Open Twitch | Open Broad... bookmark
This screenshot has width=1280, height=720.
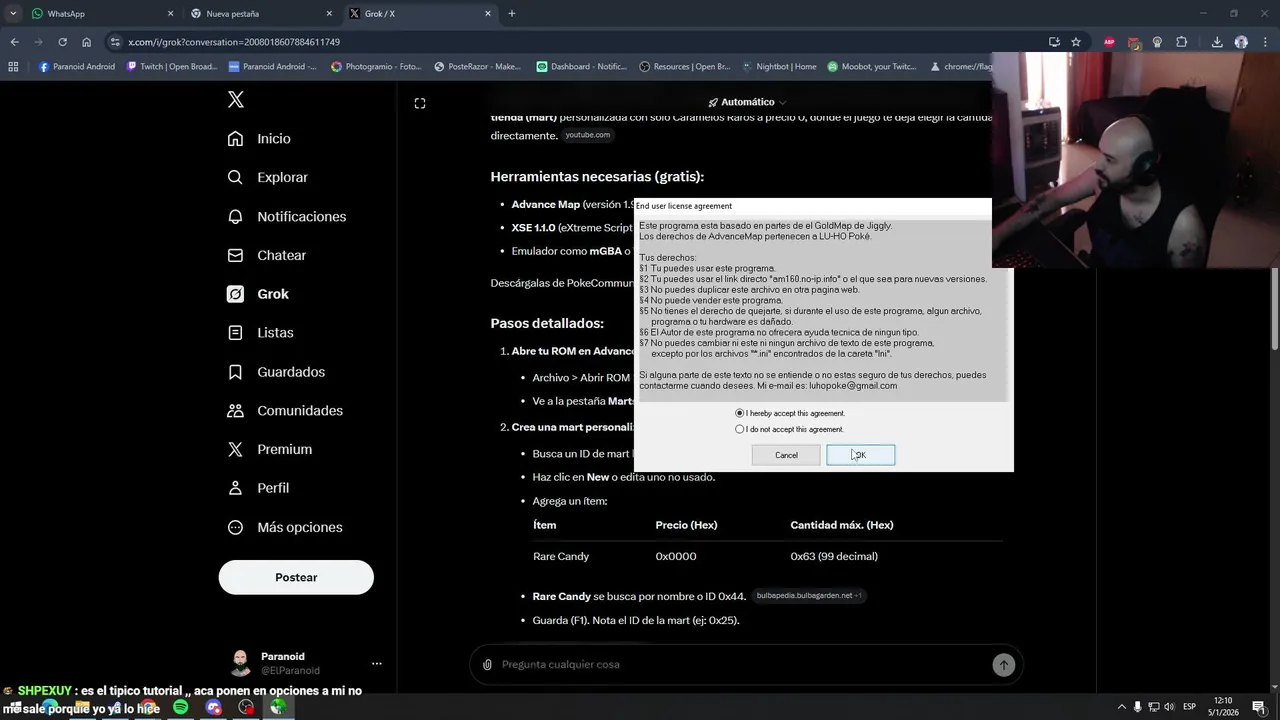click(x=172, y=67)
